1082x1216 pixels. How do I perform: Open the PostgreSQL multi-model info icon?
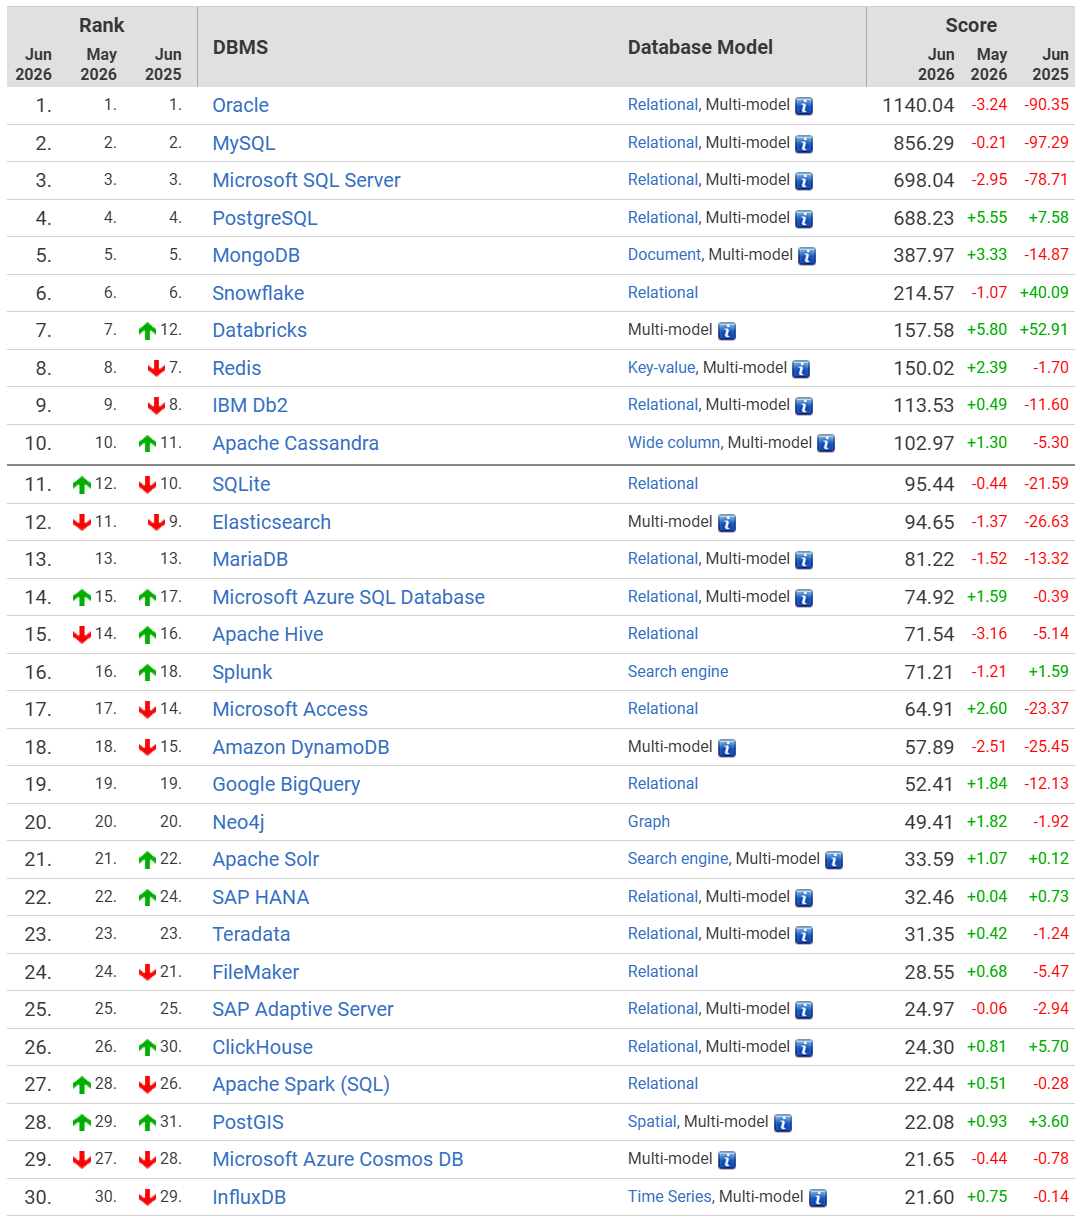804,219
